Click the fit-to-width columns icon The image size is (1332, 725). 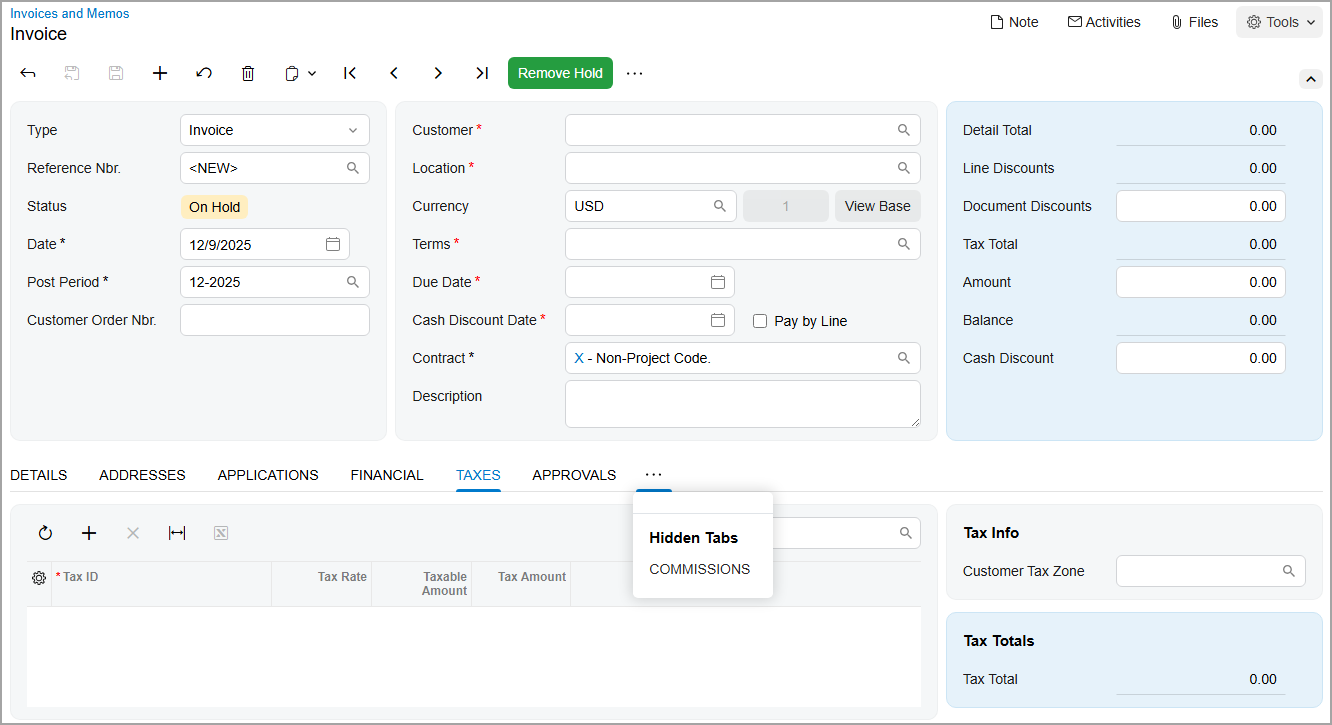click(177, 533)
